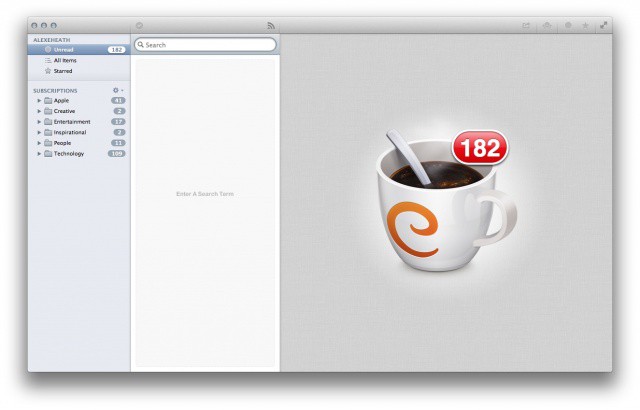The image size is (640, 410).
Task: Click inside the Search field
Action: (x=208, y=45)
